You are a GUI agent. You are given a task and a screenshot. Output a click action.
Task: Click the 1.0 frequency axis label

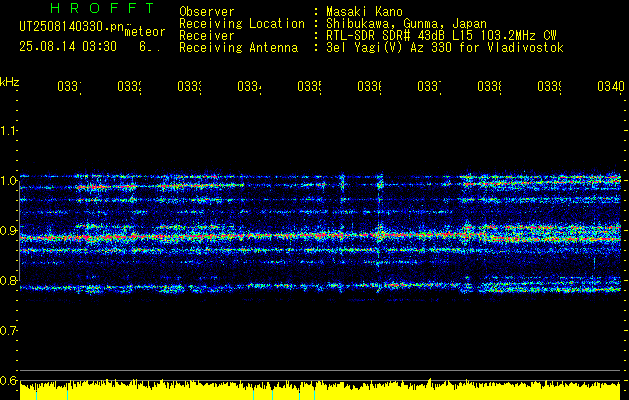(8, 180)
